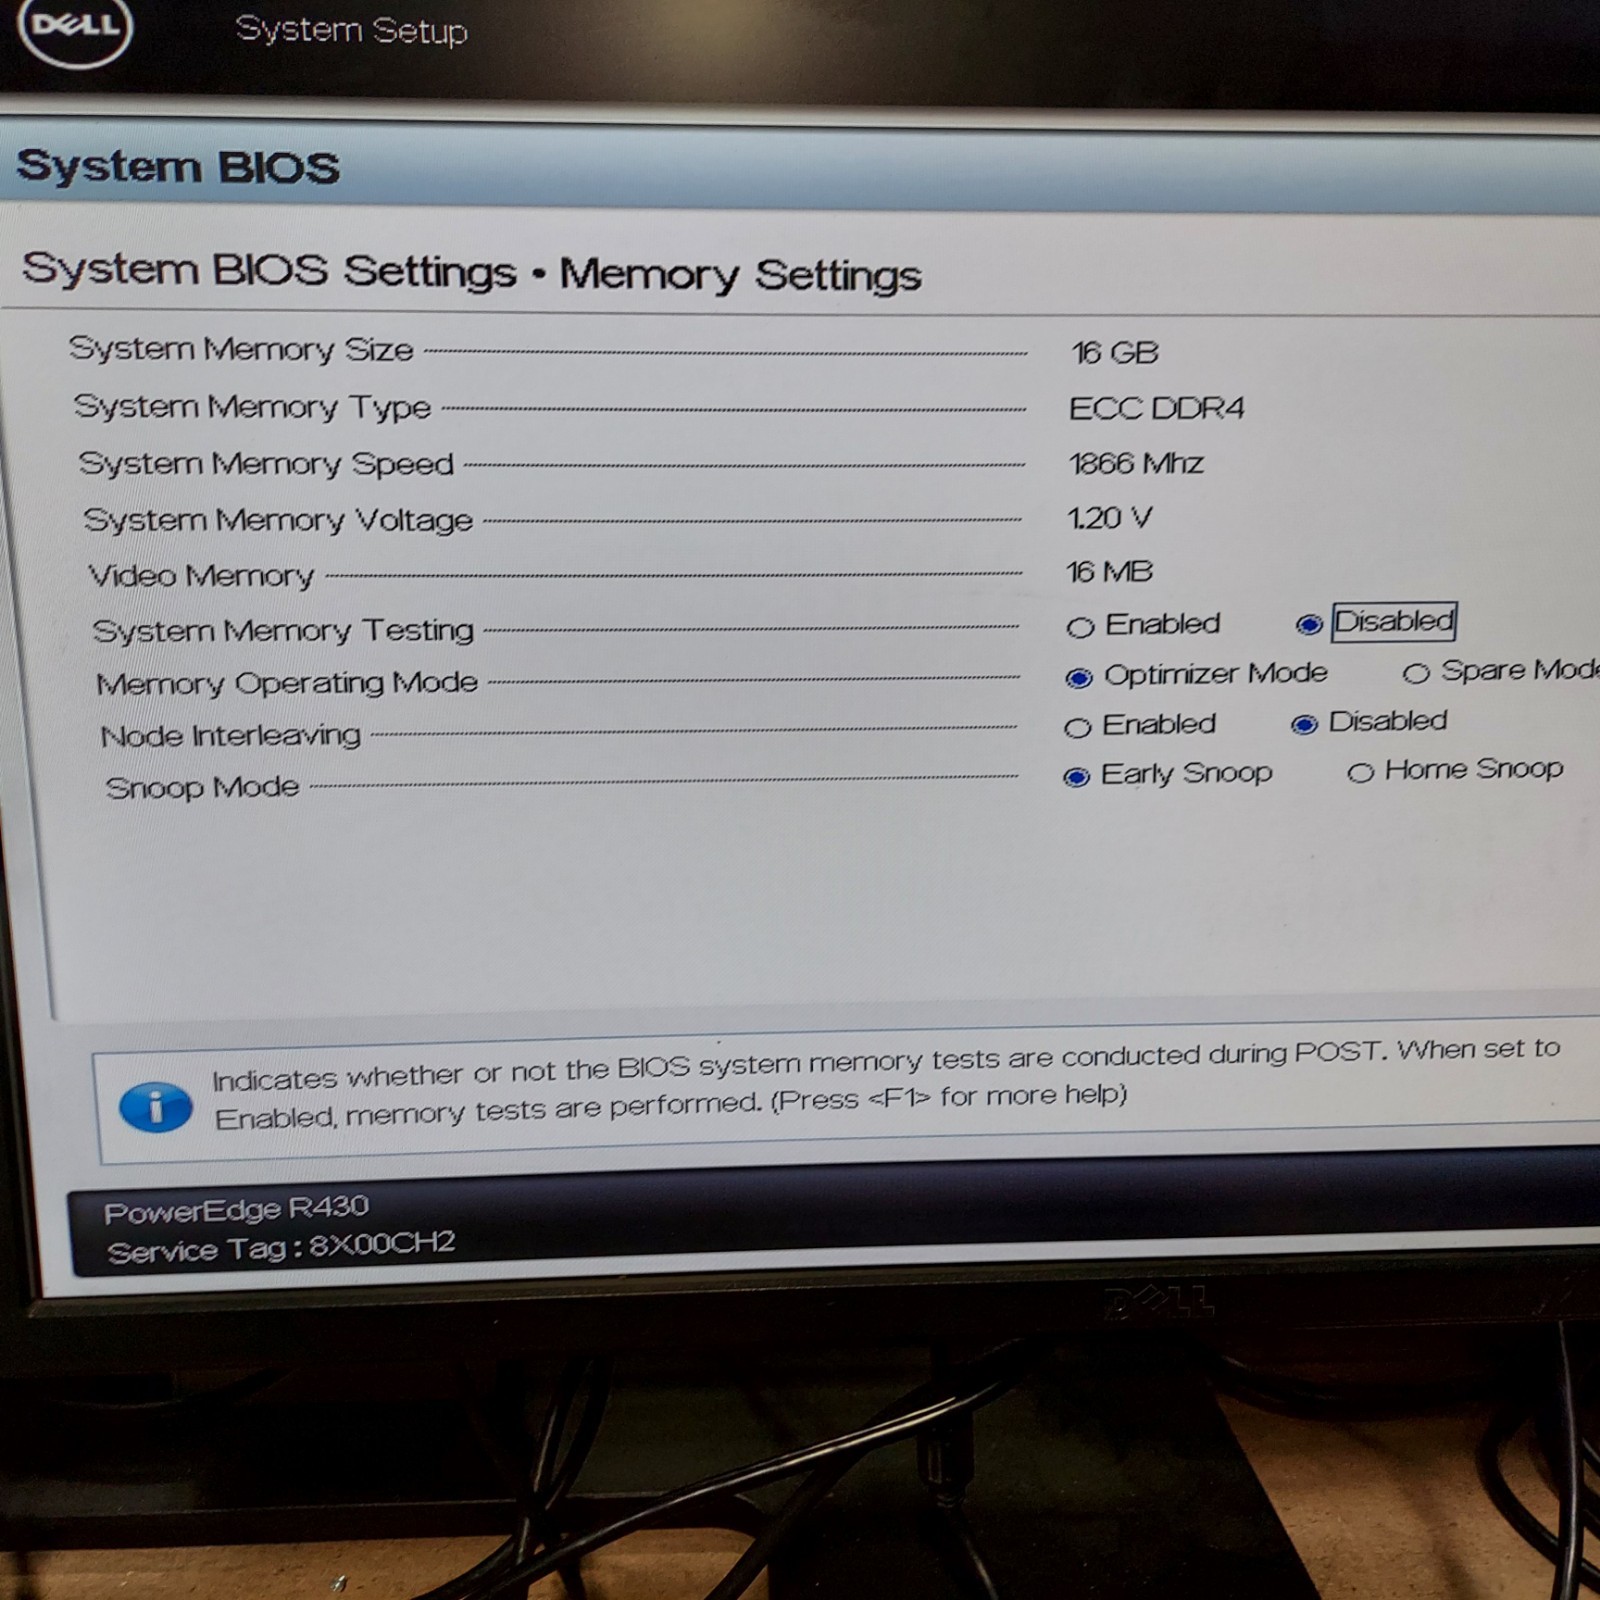This screenshot has height=1600, width=1600.
Task: Click the ECC DDR4 value
Action: [1157, 408]
